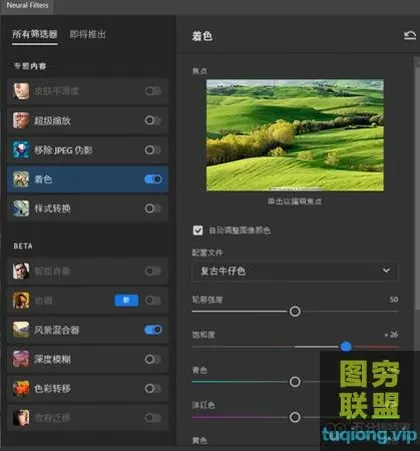420x451 pixels.
Task: Click the 深度模糊 filter name
Action: (x=53, y=359)
